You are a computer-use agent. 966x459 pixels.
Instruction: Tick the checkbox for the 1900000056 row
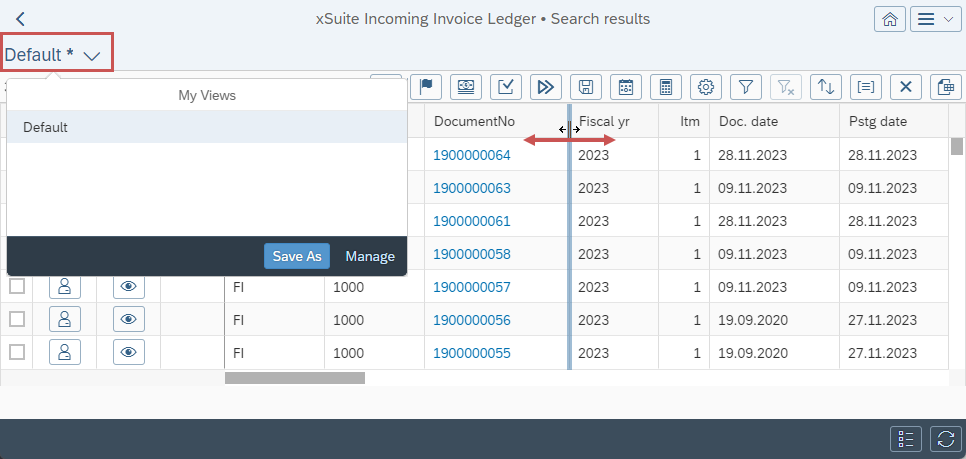tap(17, 320)
